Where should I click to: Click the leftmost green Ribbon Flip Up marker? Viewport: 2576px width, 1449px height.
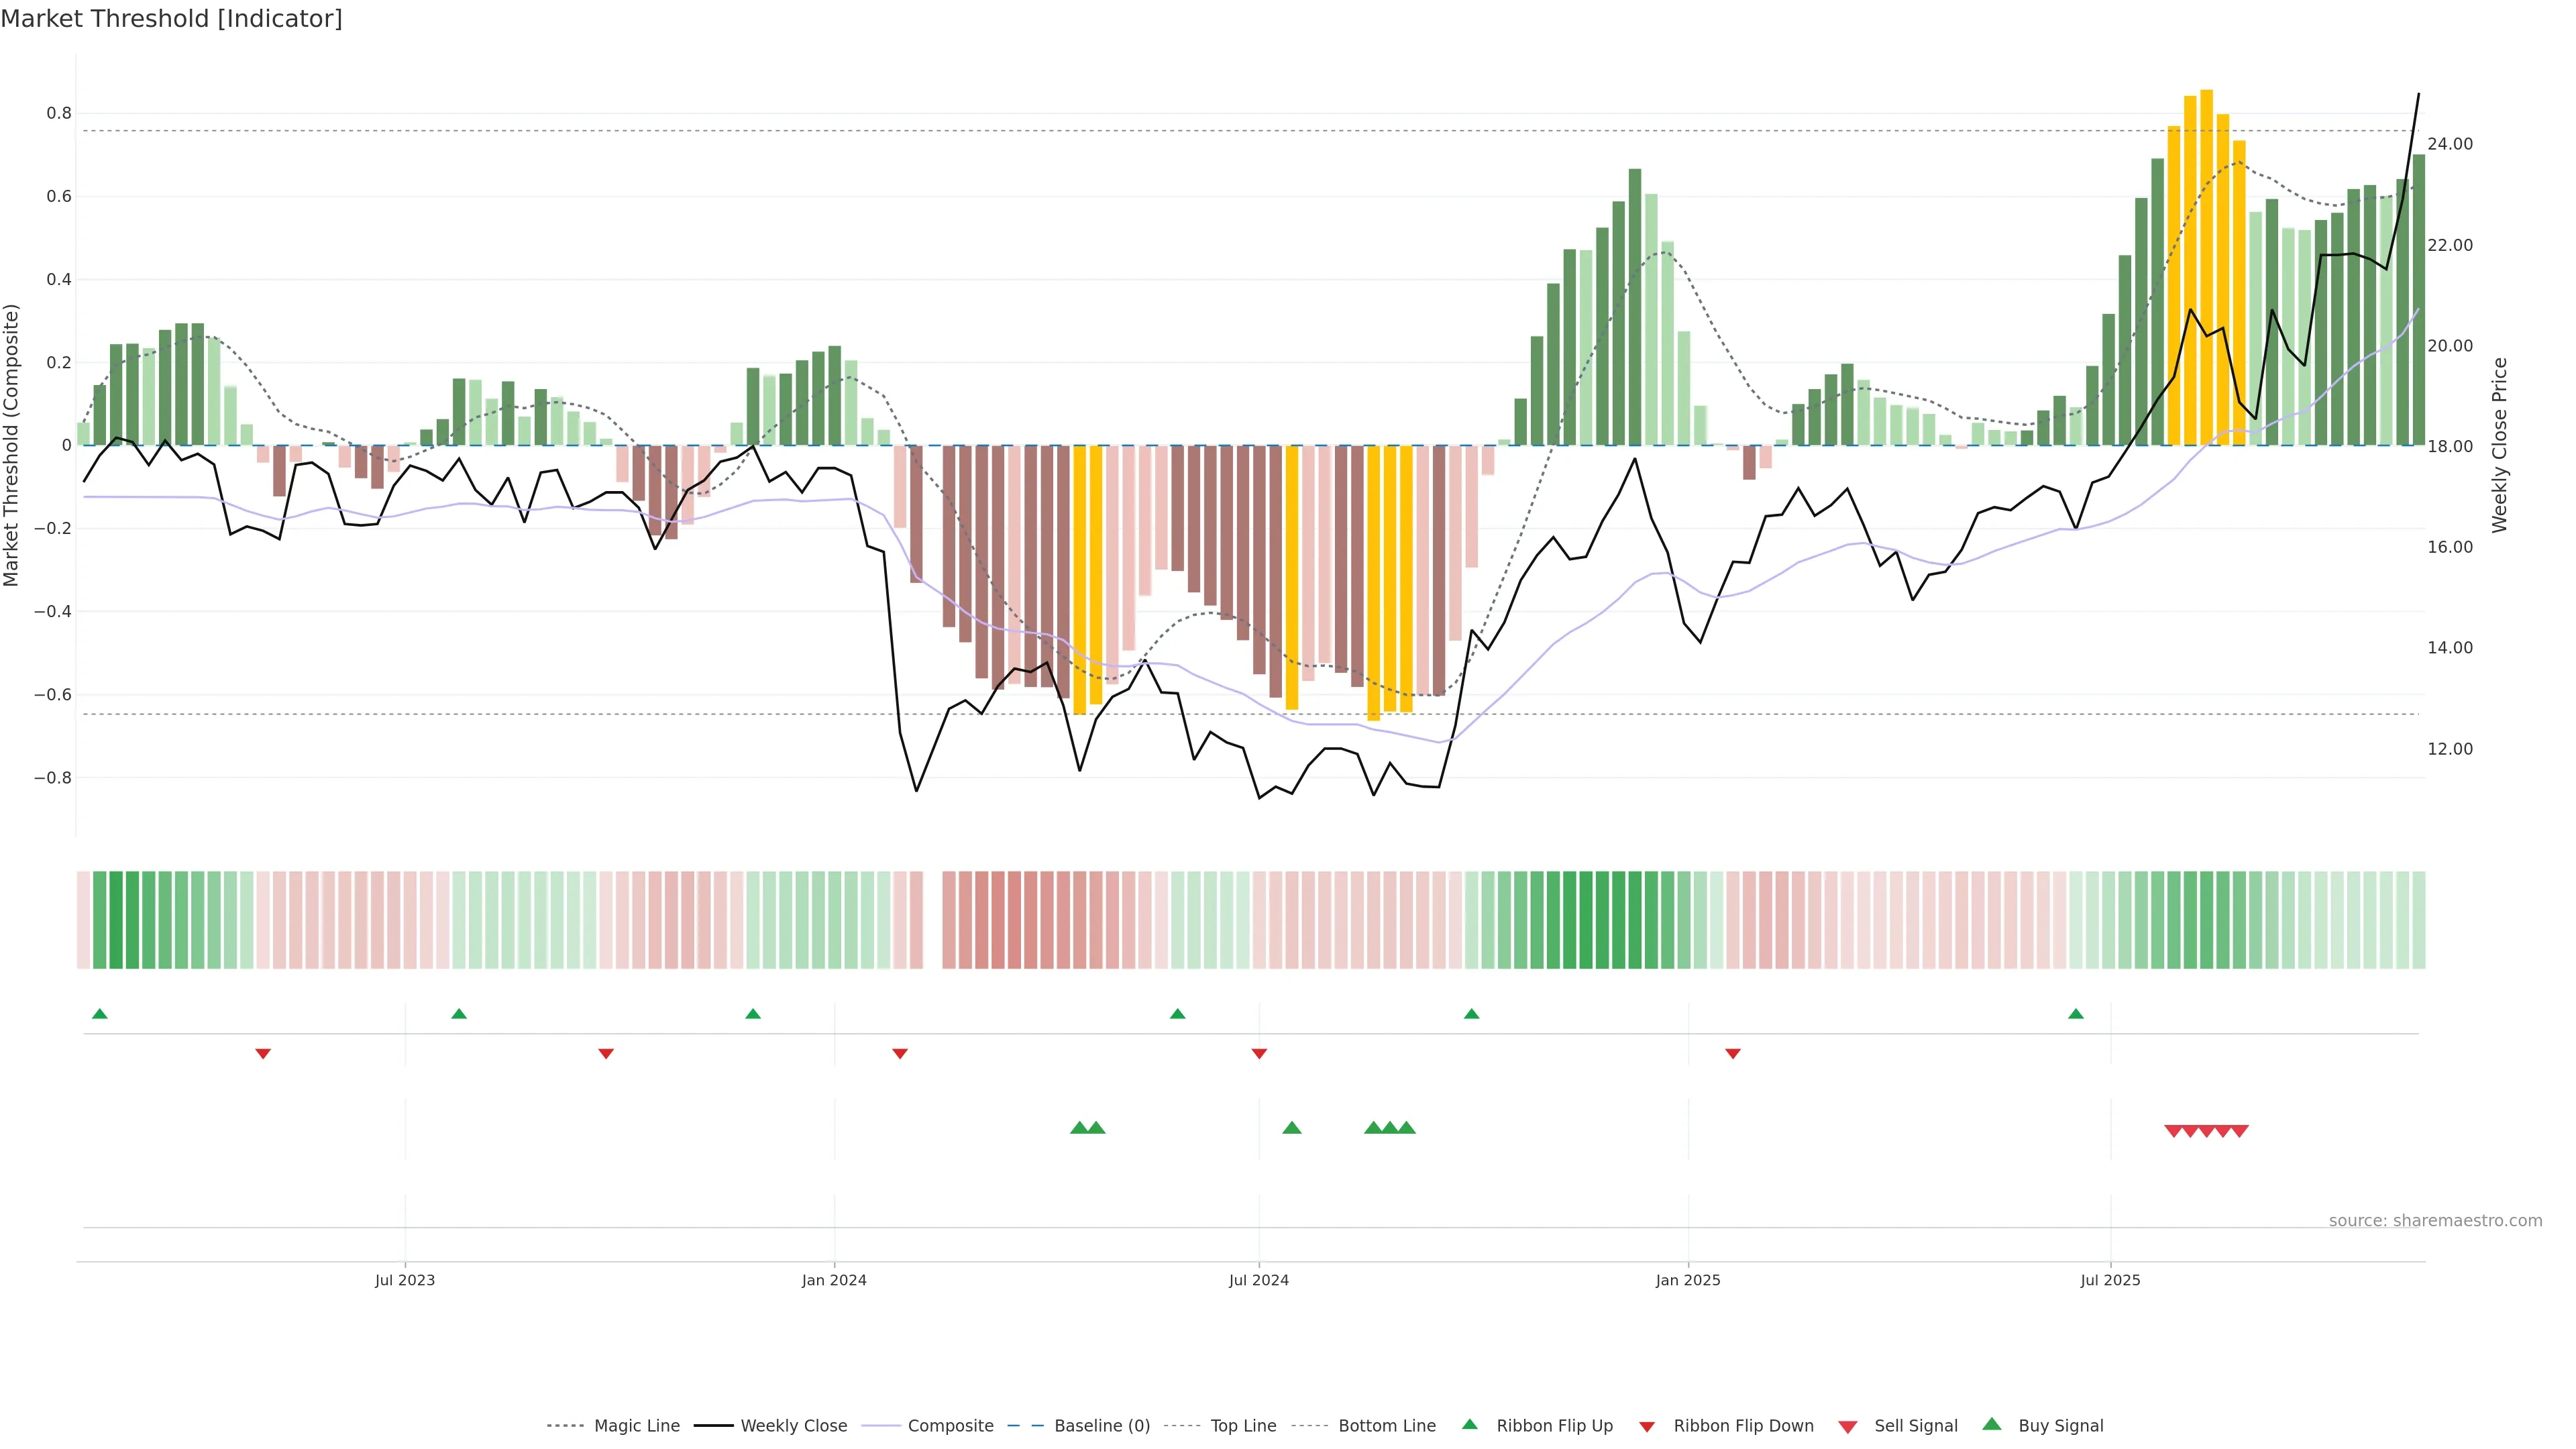(99, 1014)
